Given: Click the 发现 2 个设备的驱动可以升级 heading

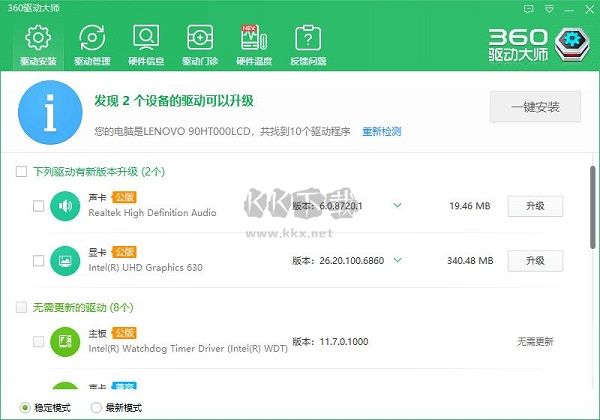Looking at the screenshot, I should [x=174, y=101].
